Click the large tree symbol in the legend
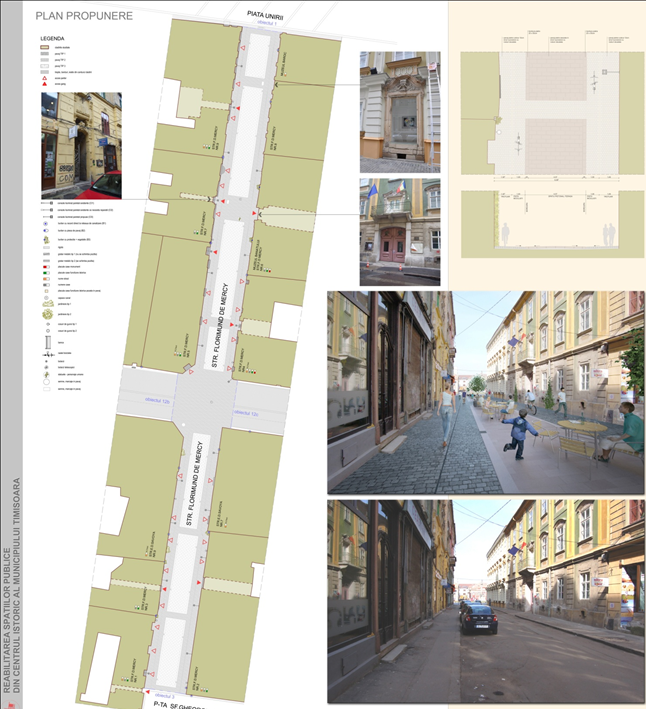 (x=46, y=315)
